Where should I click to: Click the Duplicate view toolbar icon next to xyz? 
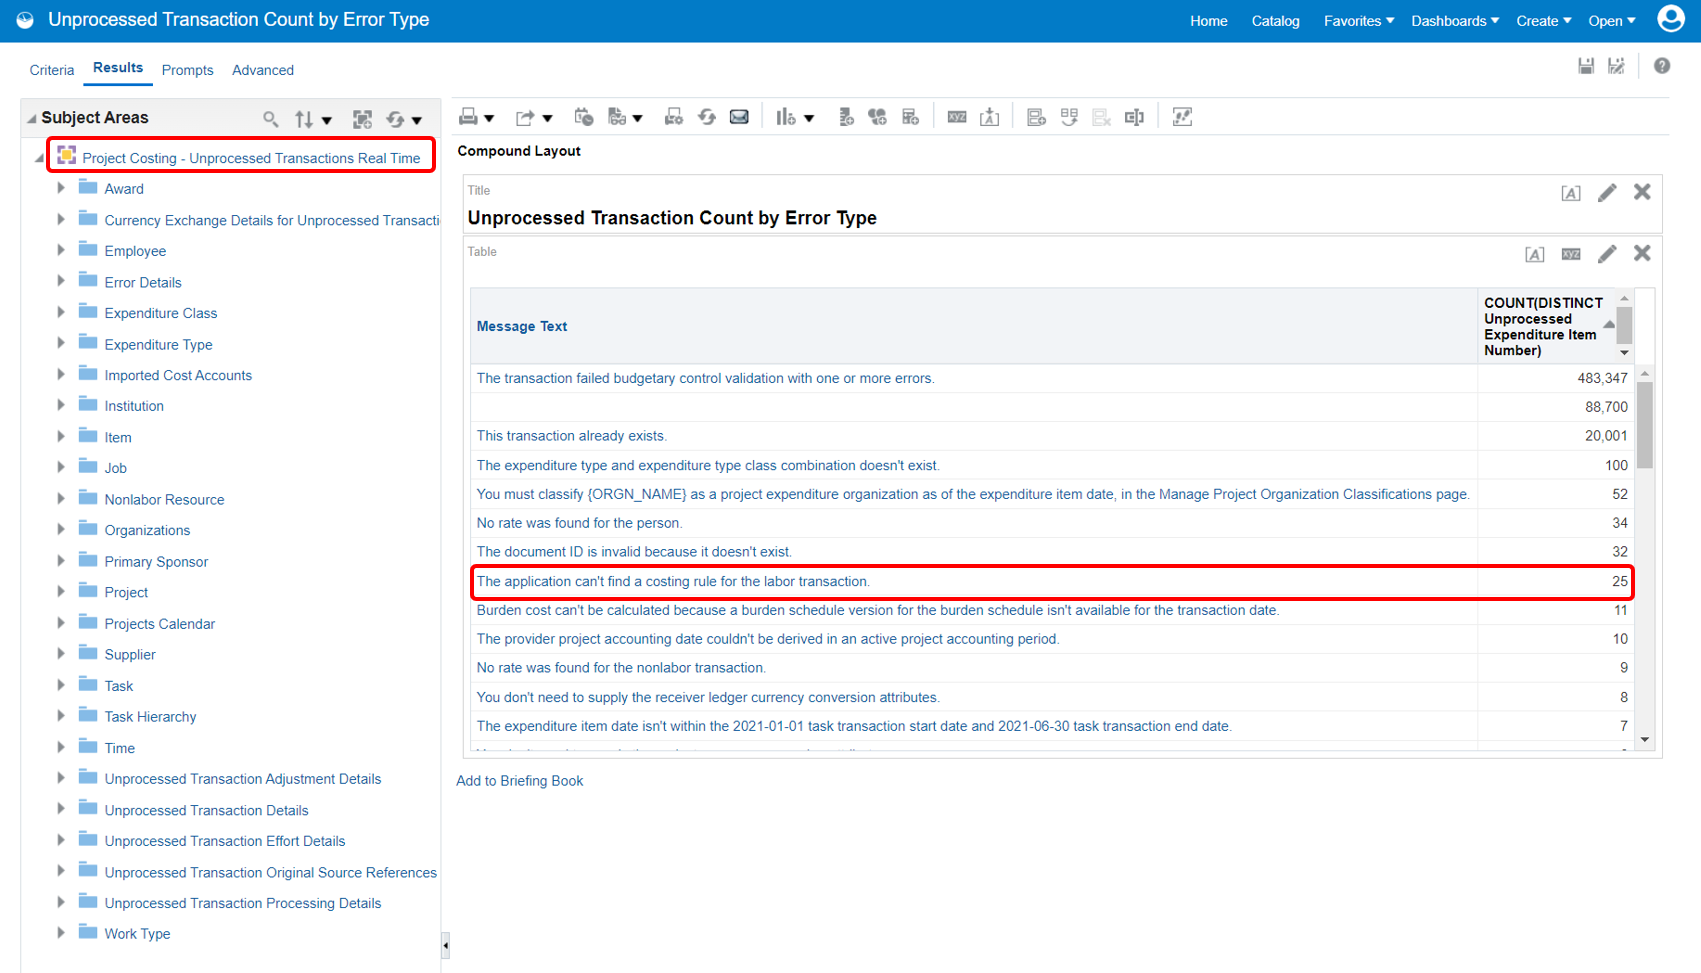coord(989,117)
